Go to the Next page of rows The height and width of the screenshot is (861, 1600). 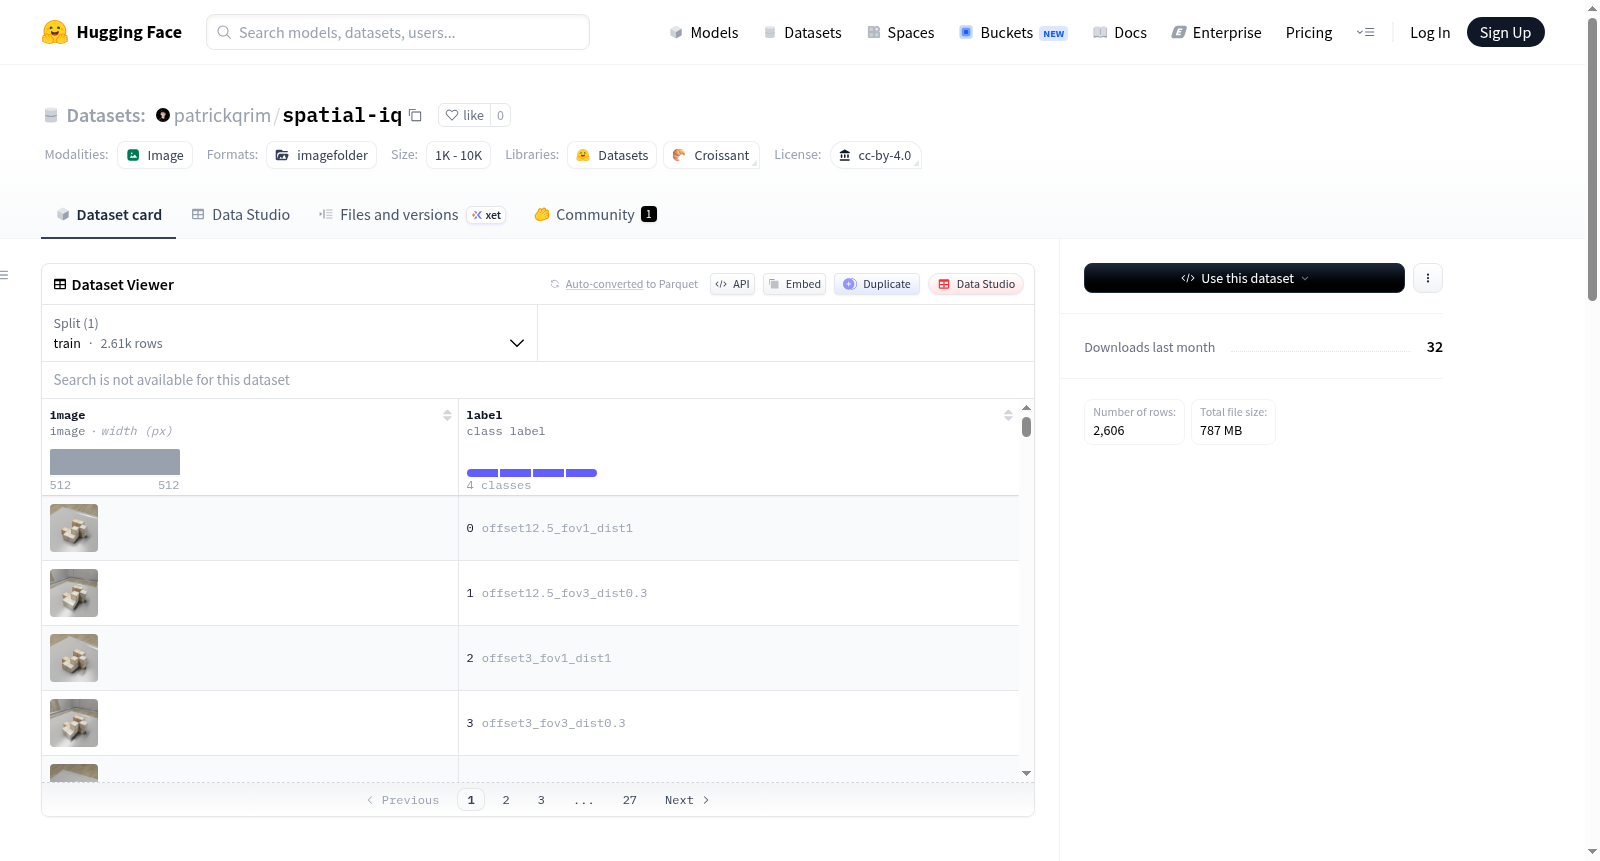coord(687,800)
